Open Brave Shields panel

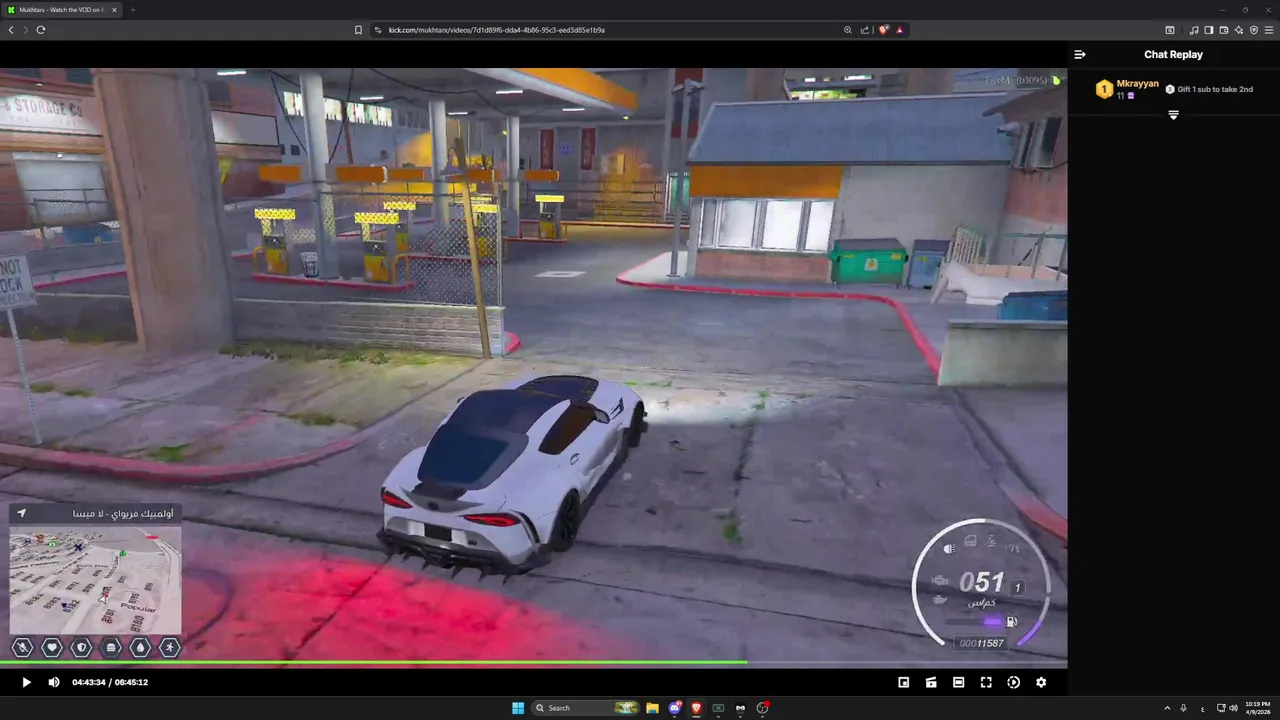pyautogui.click(x=883, y=30)
